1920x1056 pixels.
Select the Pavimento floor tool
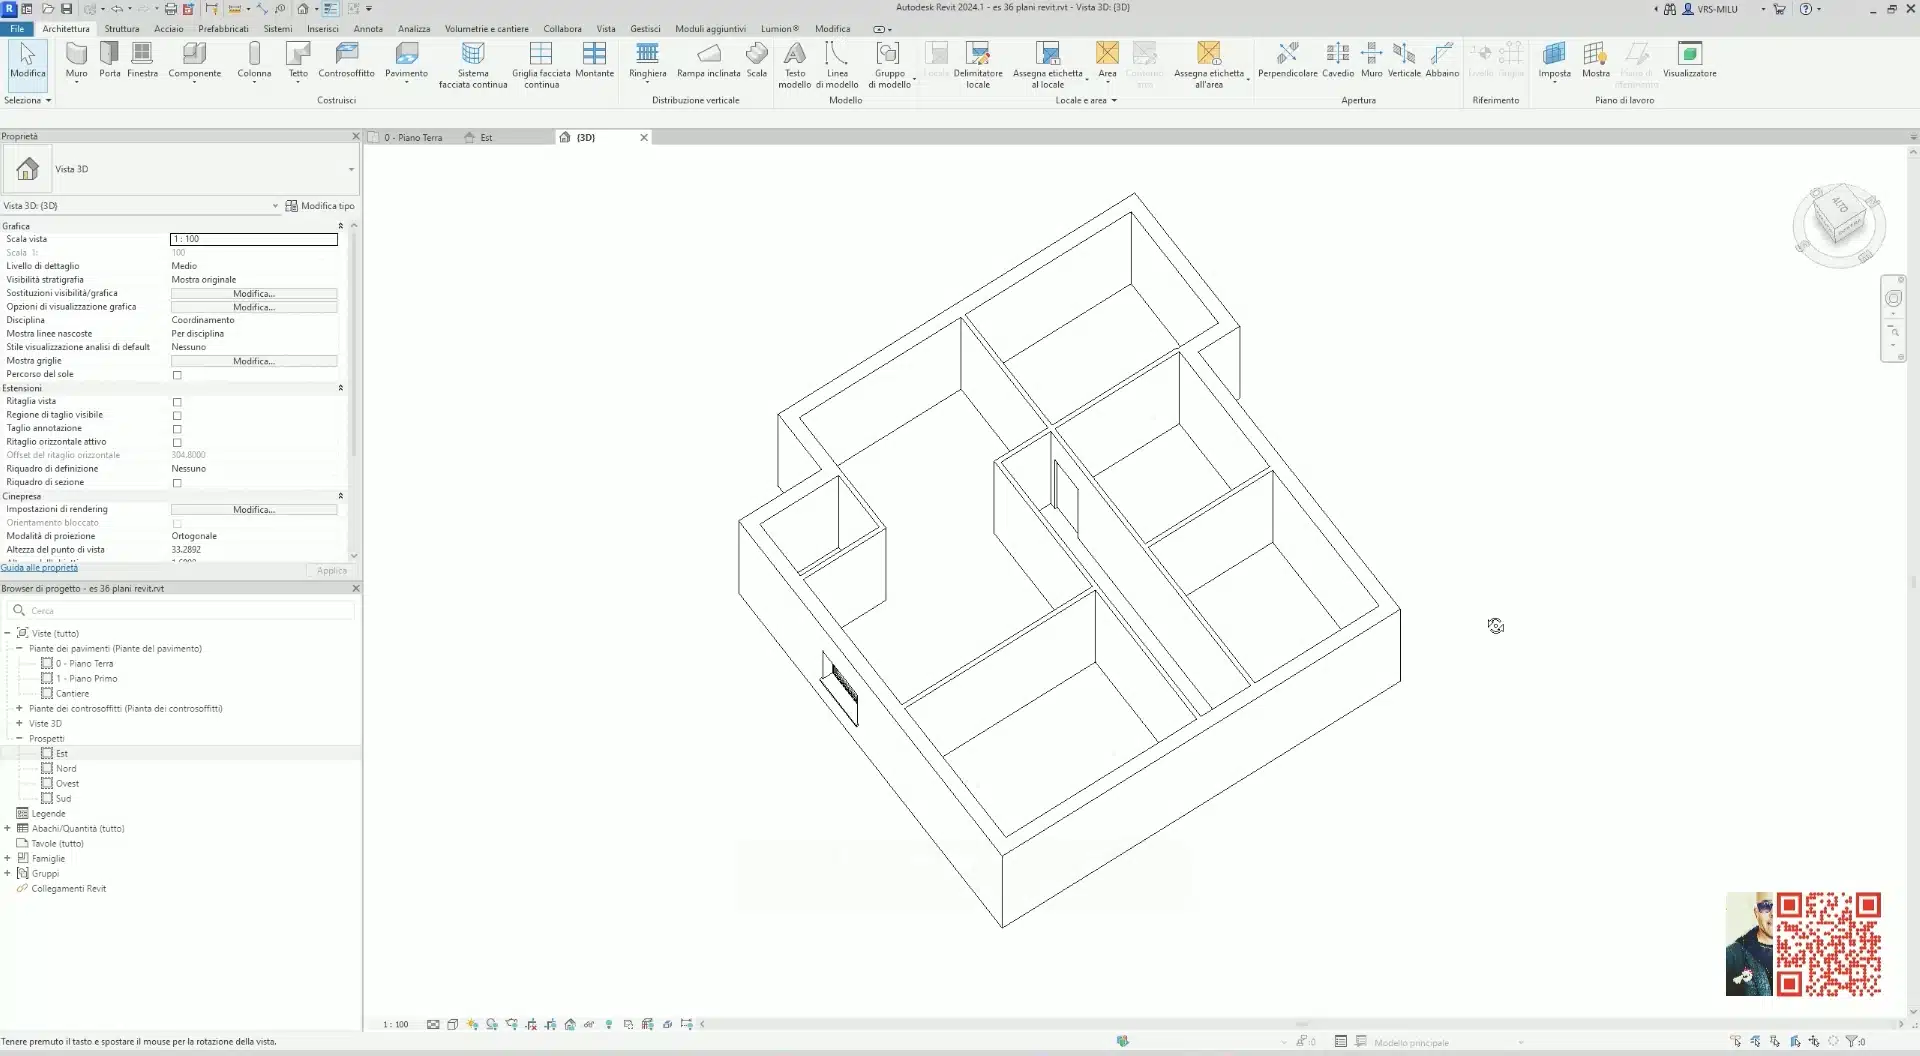click(x=406, y=59)
